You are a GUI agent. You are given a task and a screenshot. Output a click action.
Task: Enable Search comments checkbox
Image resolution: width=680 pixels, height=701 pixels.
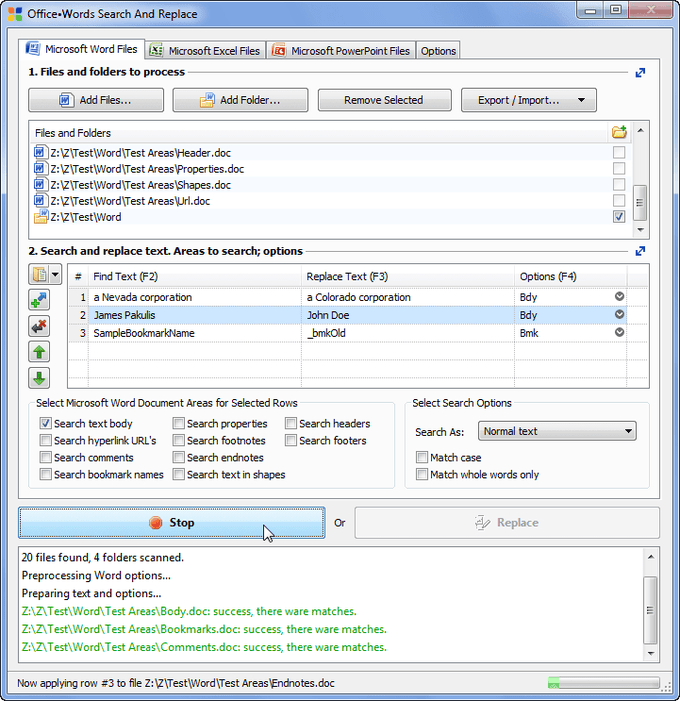tap(46, 457)
